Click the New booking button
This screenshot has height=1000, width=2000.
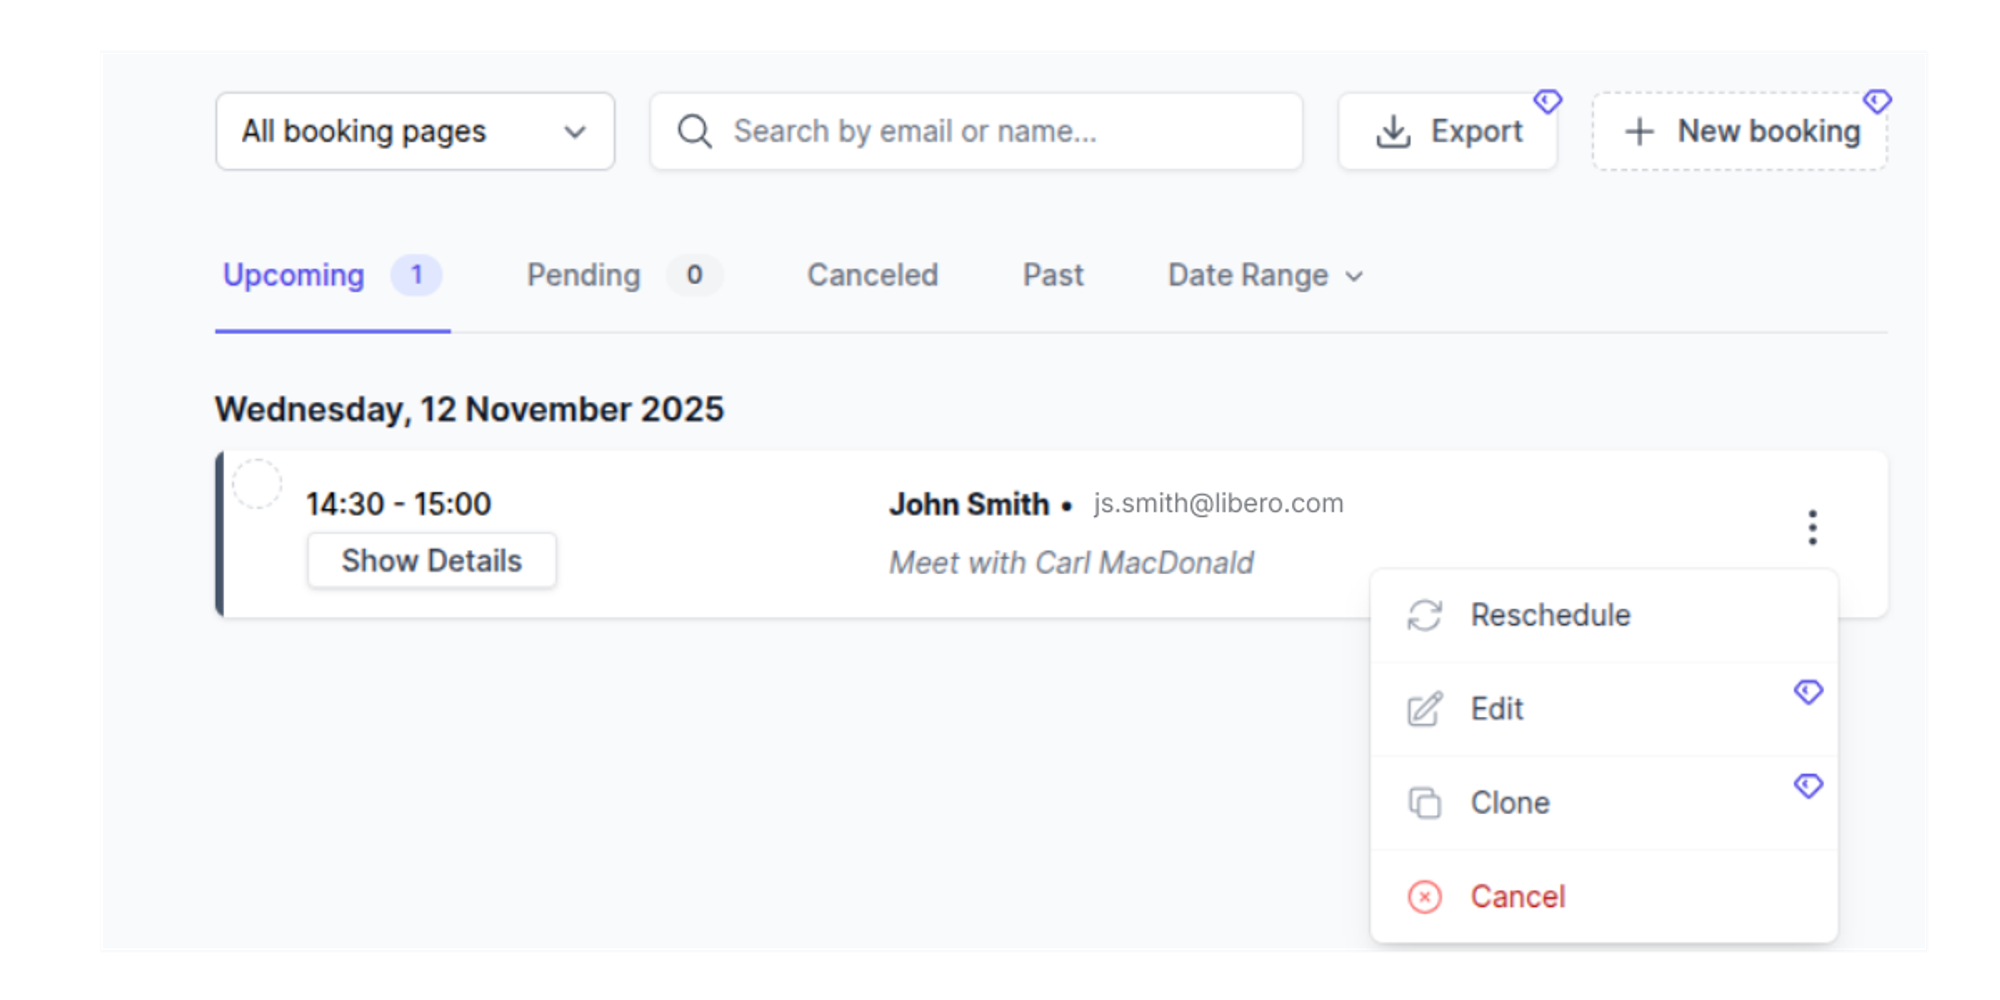pyautogui.click(x=1740, y=130)
